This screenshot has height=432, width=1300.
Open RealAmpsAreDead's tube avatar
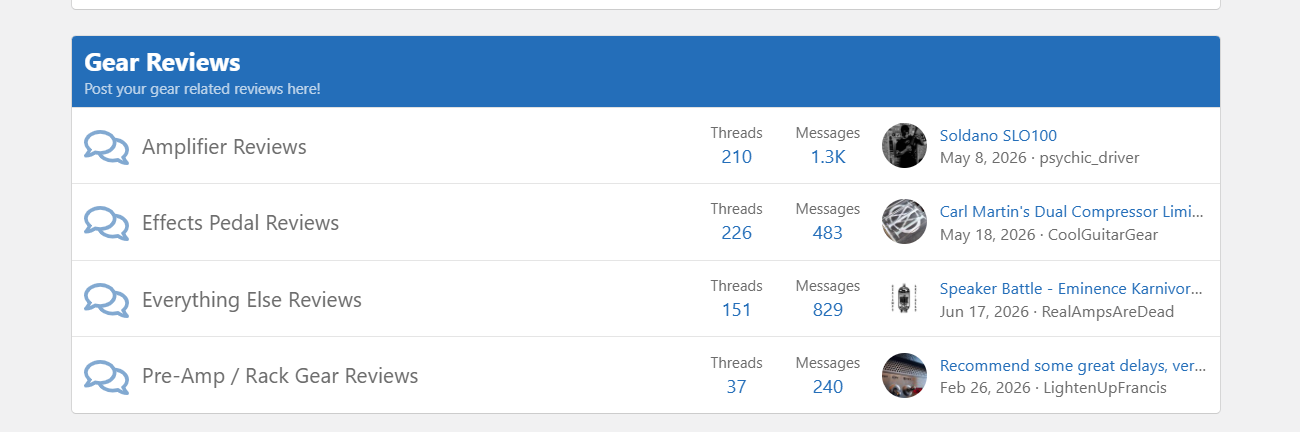904,299
